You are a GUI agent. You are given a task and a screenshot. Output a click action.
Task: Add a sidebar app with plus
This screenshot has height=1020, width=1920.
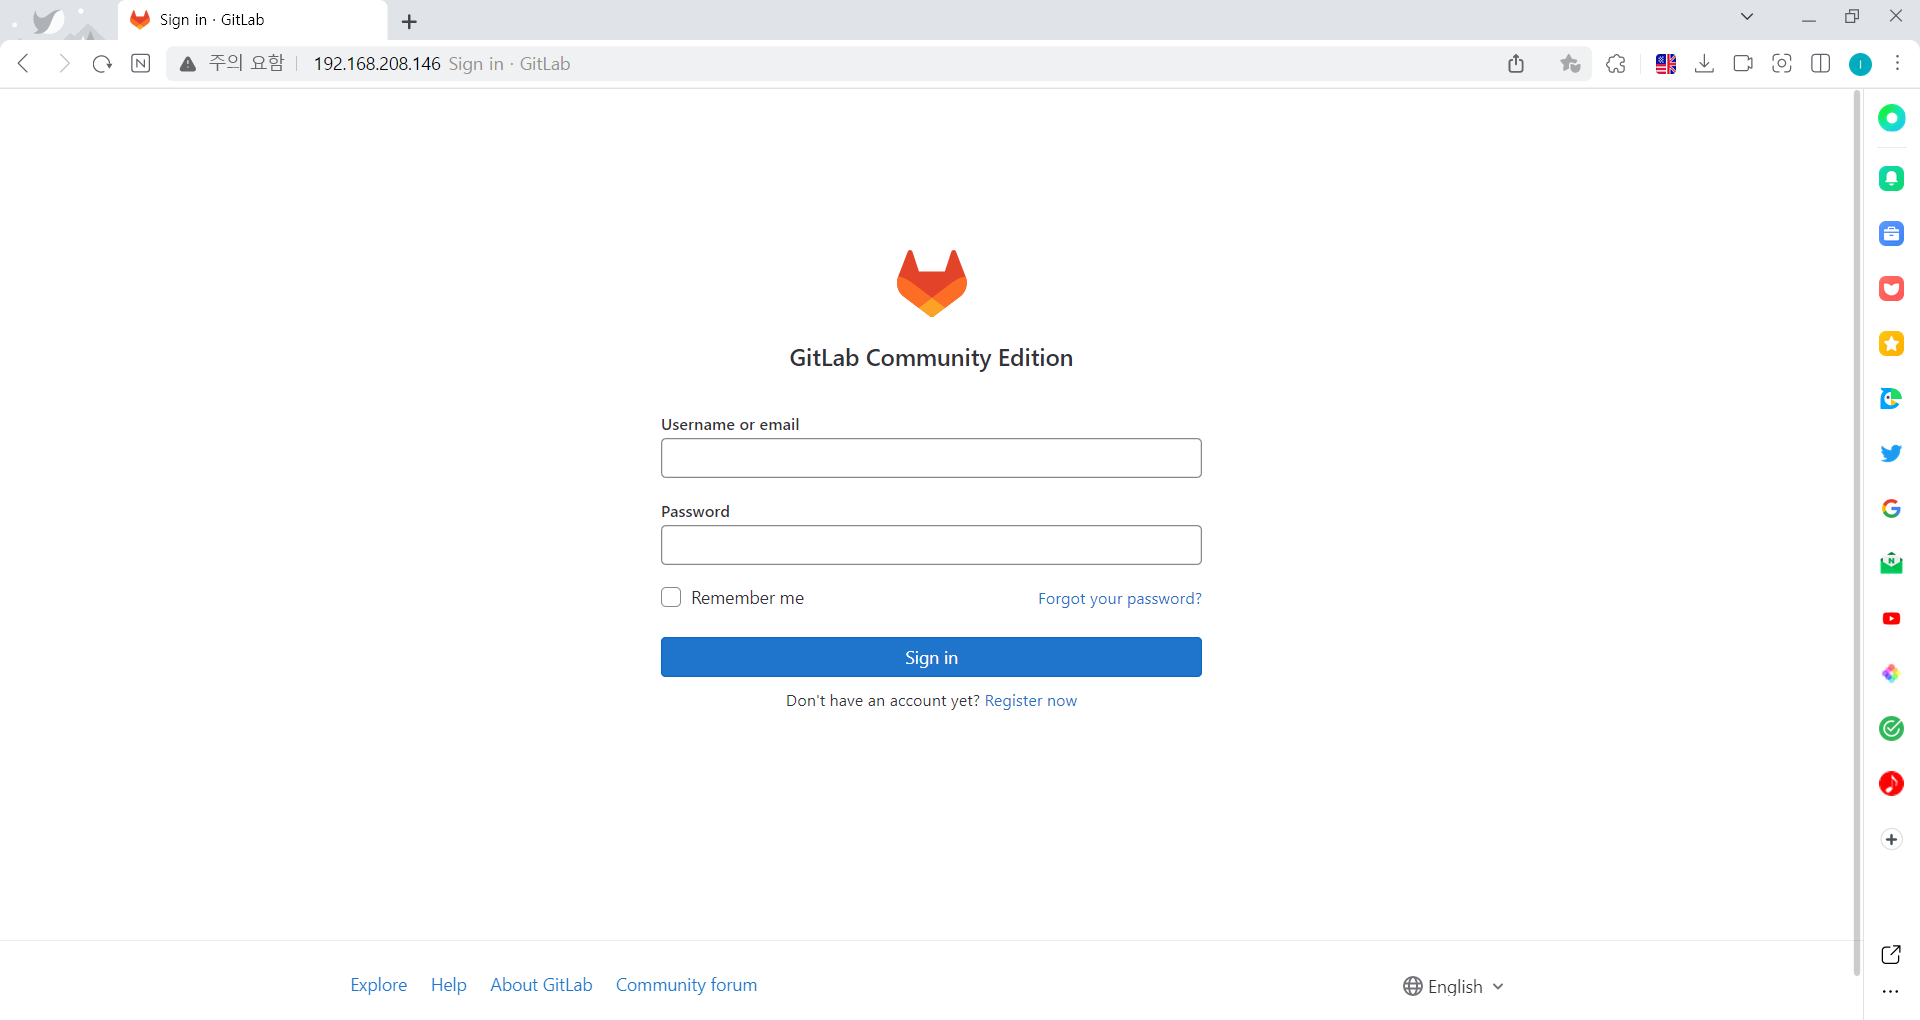coord(1891,839)
